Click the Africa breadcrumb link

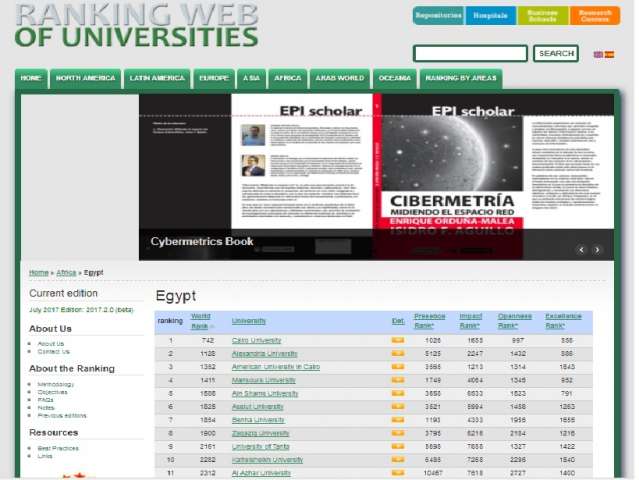point(66,272)
